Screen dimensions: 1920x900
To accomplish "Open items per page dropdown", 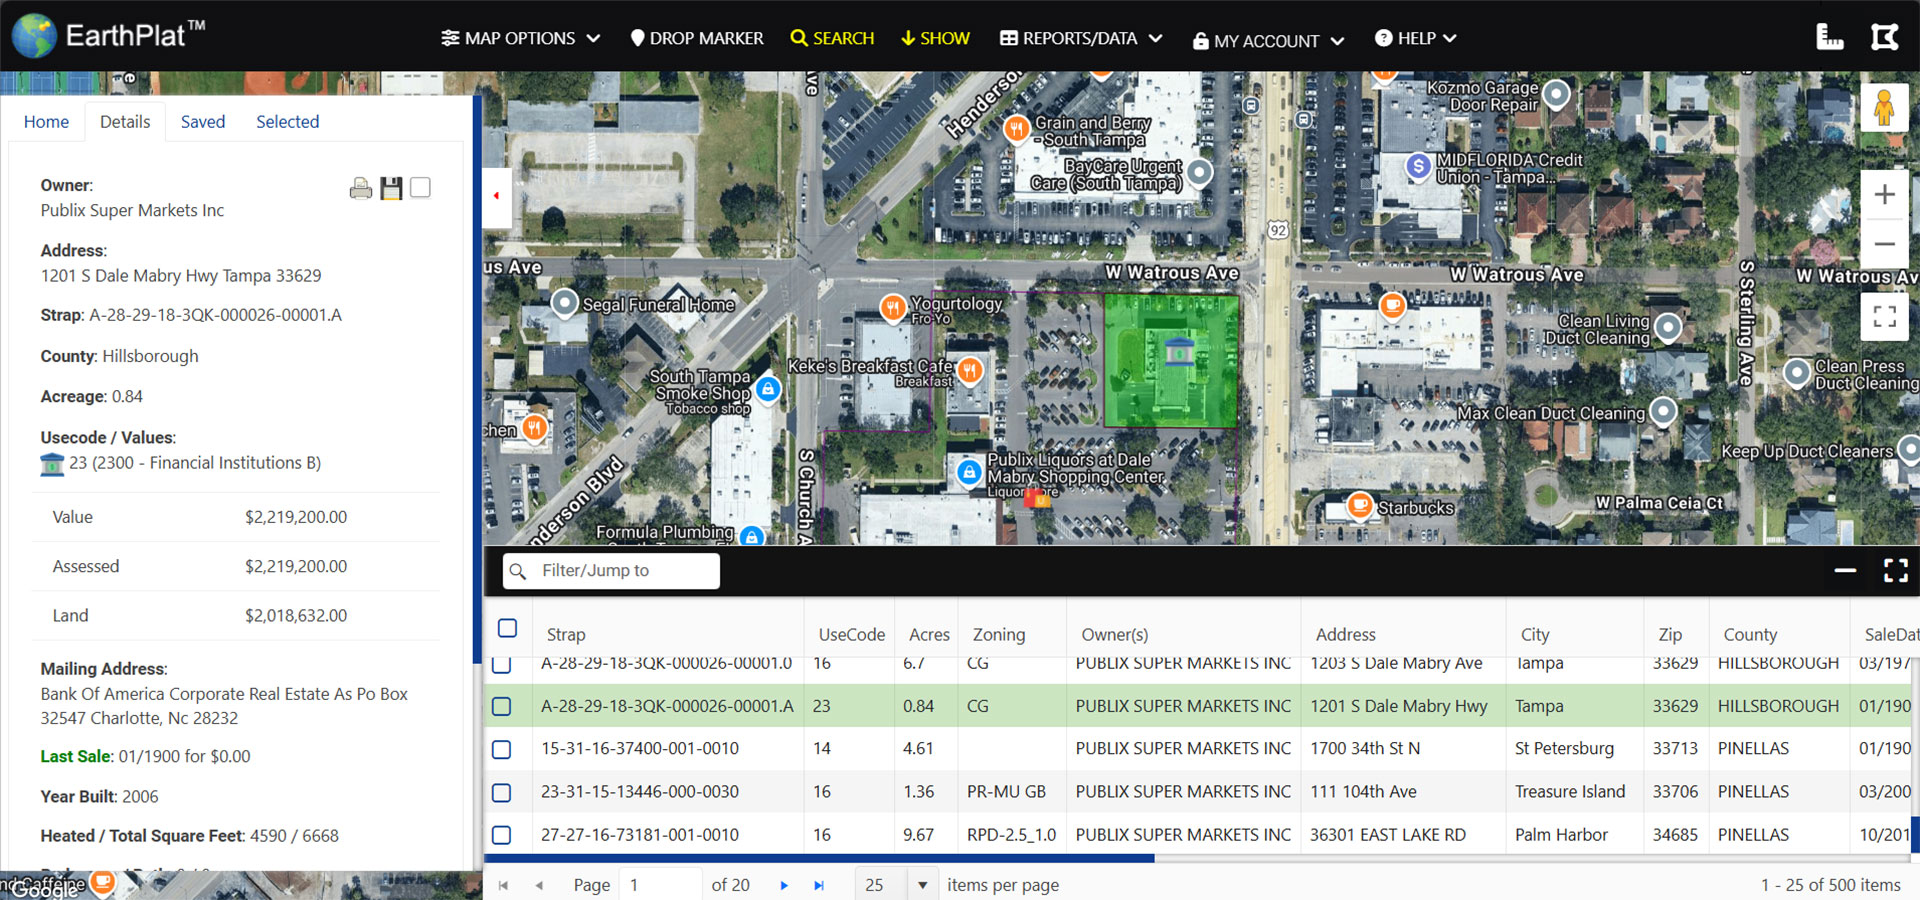I will [x=922, y=885].
